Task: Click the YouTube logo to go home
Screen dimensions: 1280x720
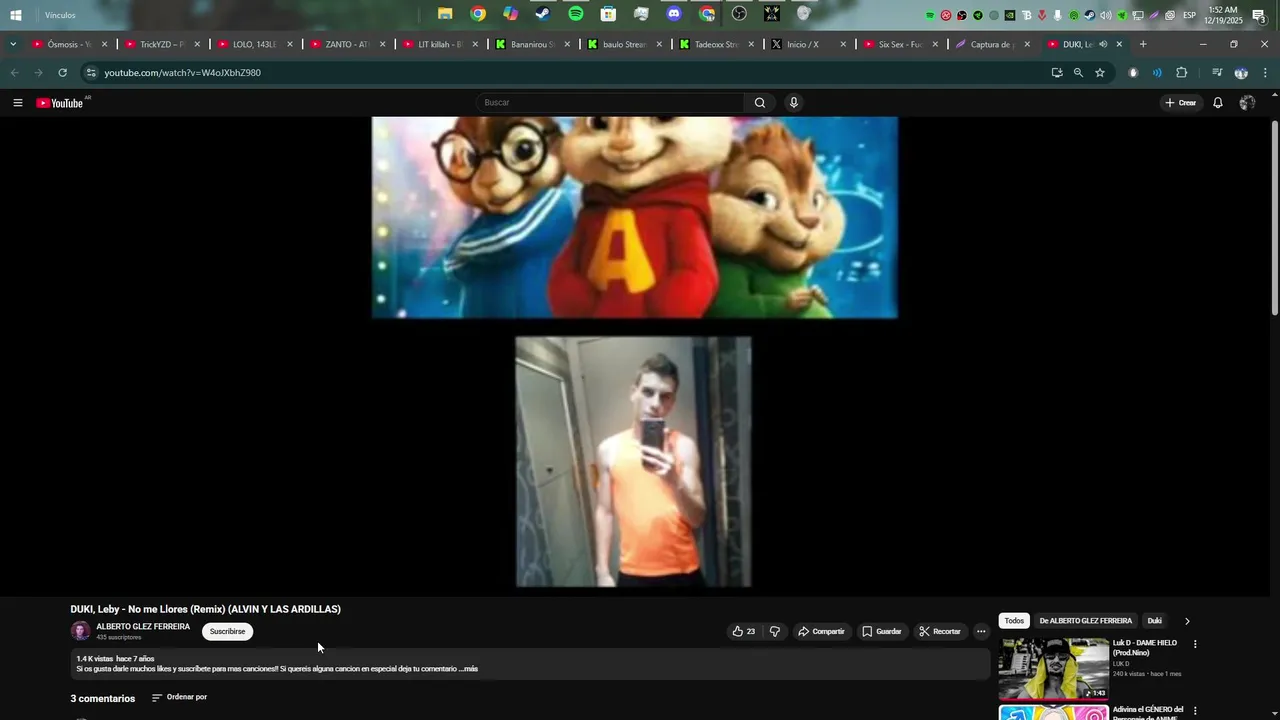Action: pos(60,103)
